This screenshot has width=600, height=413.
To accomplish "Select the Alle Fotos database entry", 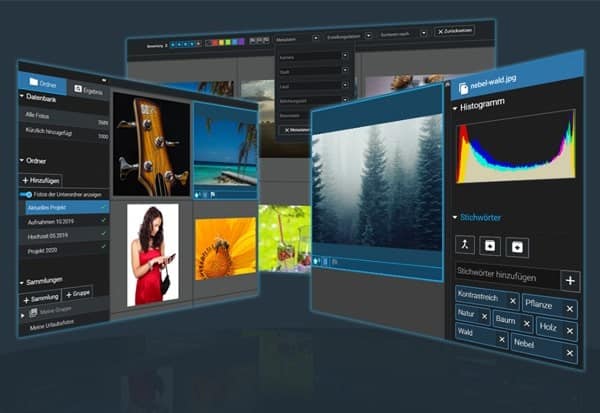I will 64,118.
